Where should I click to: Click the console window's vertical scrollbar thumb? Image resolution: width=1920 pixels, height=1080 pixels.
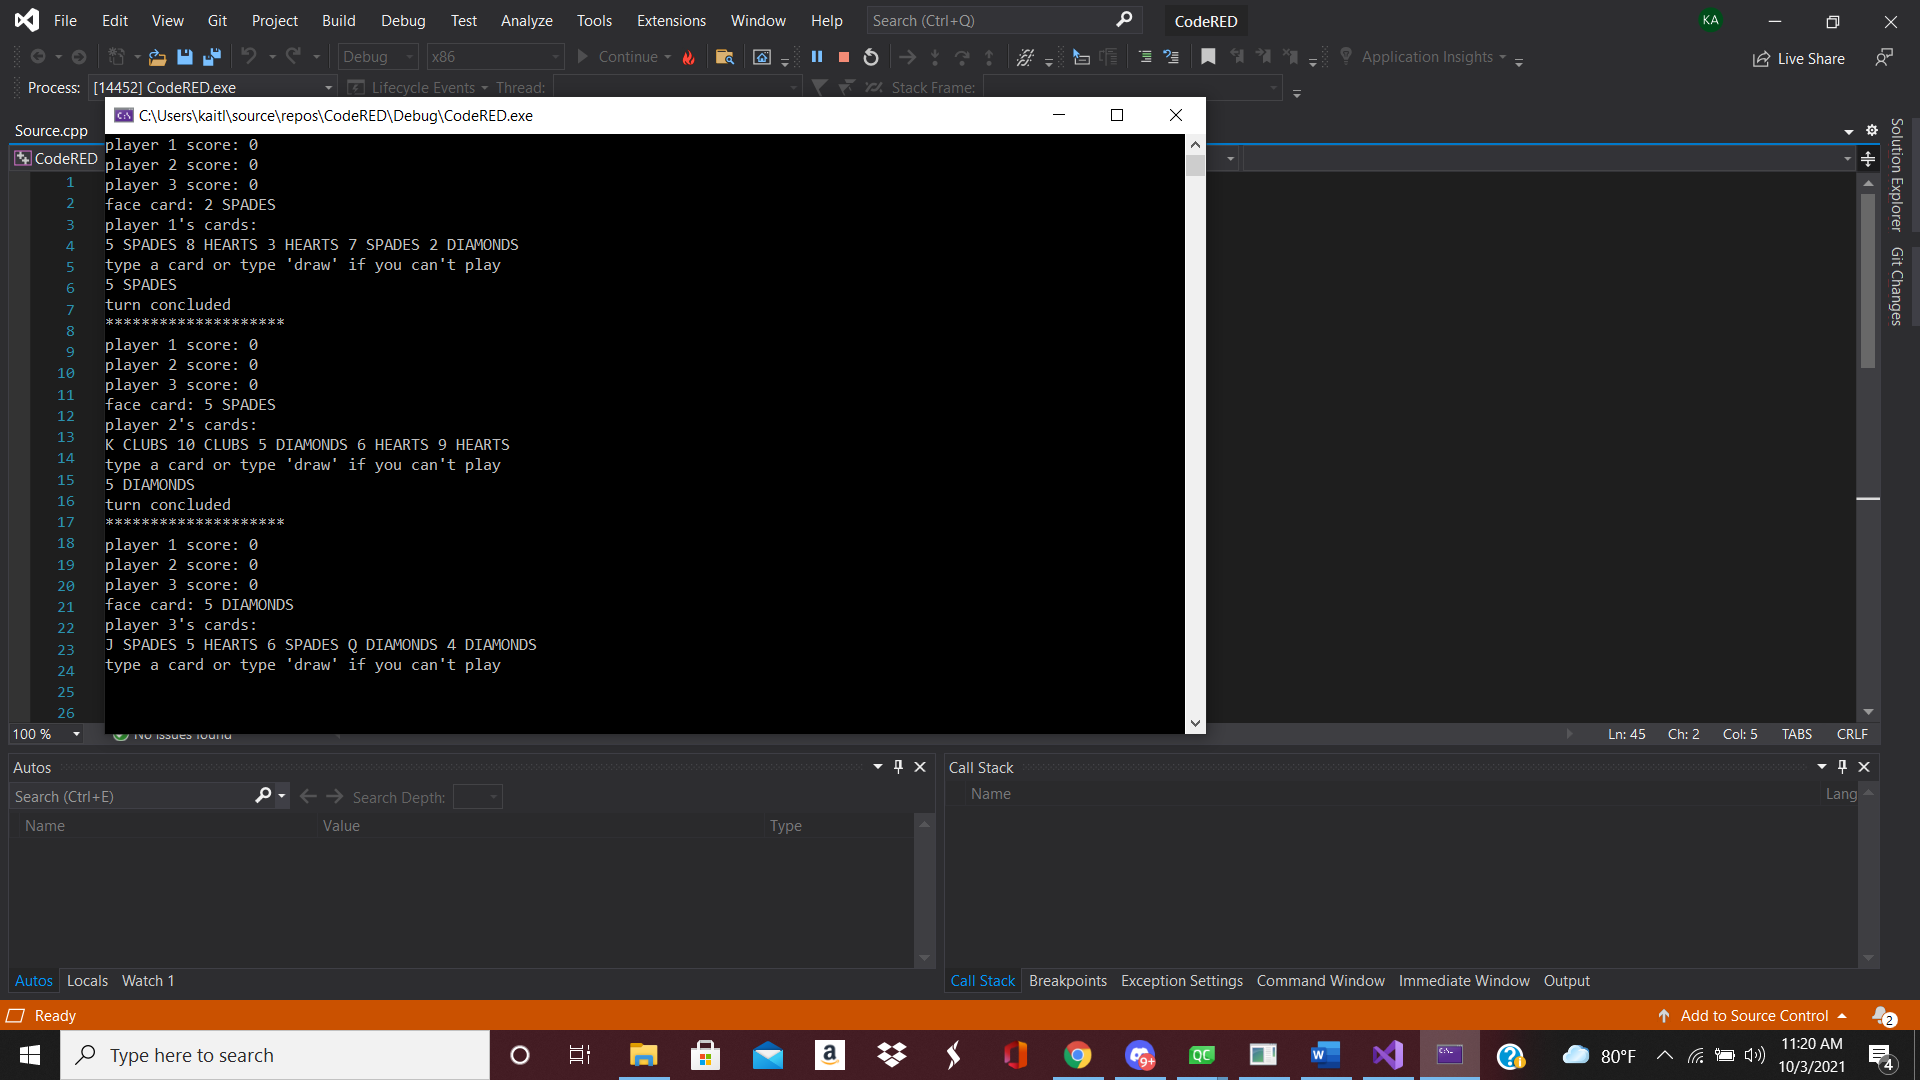pos(1195,165)
